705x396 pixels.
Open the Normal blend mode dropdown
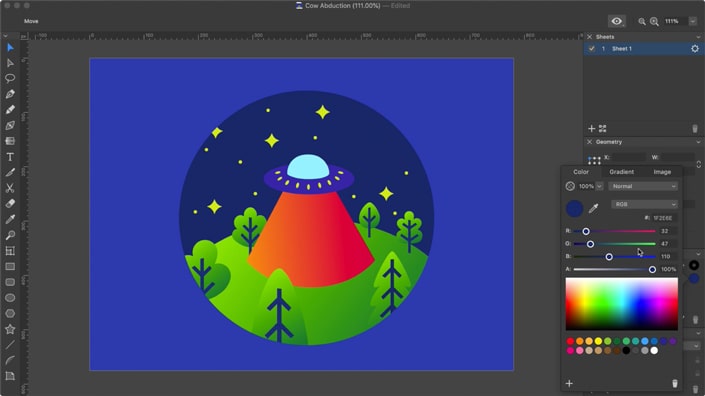coord(643,186)
